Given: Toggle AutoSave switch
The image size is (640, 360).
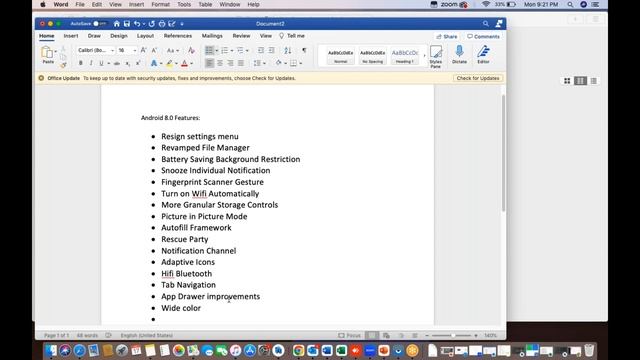Looking at the screenshot, I should click(x=99, y=24).
